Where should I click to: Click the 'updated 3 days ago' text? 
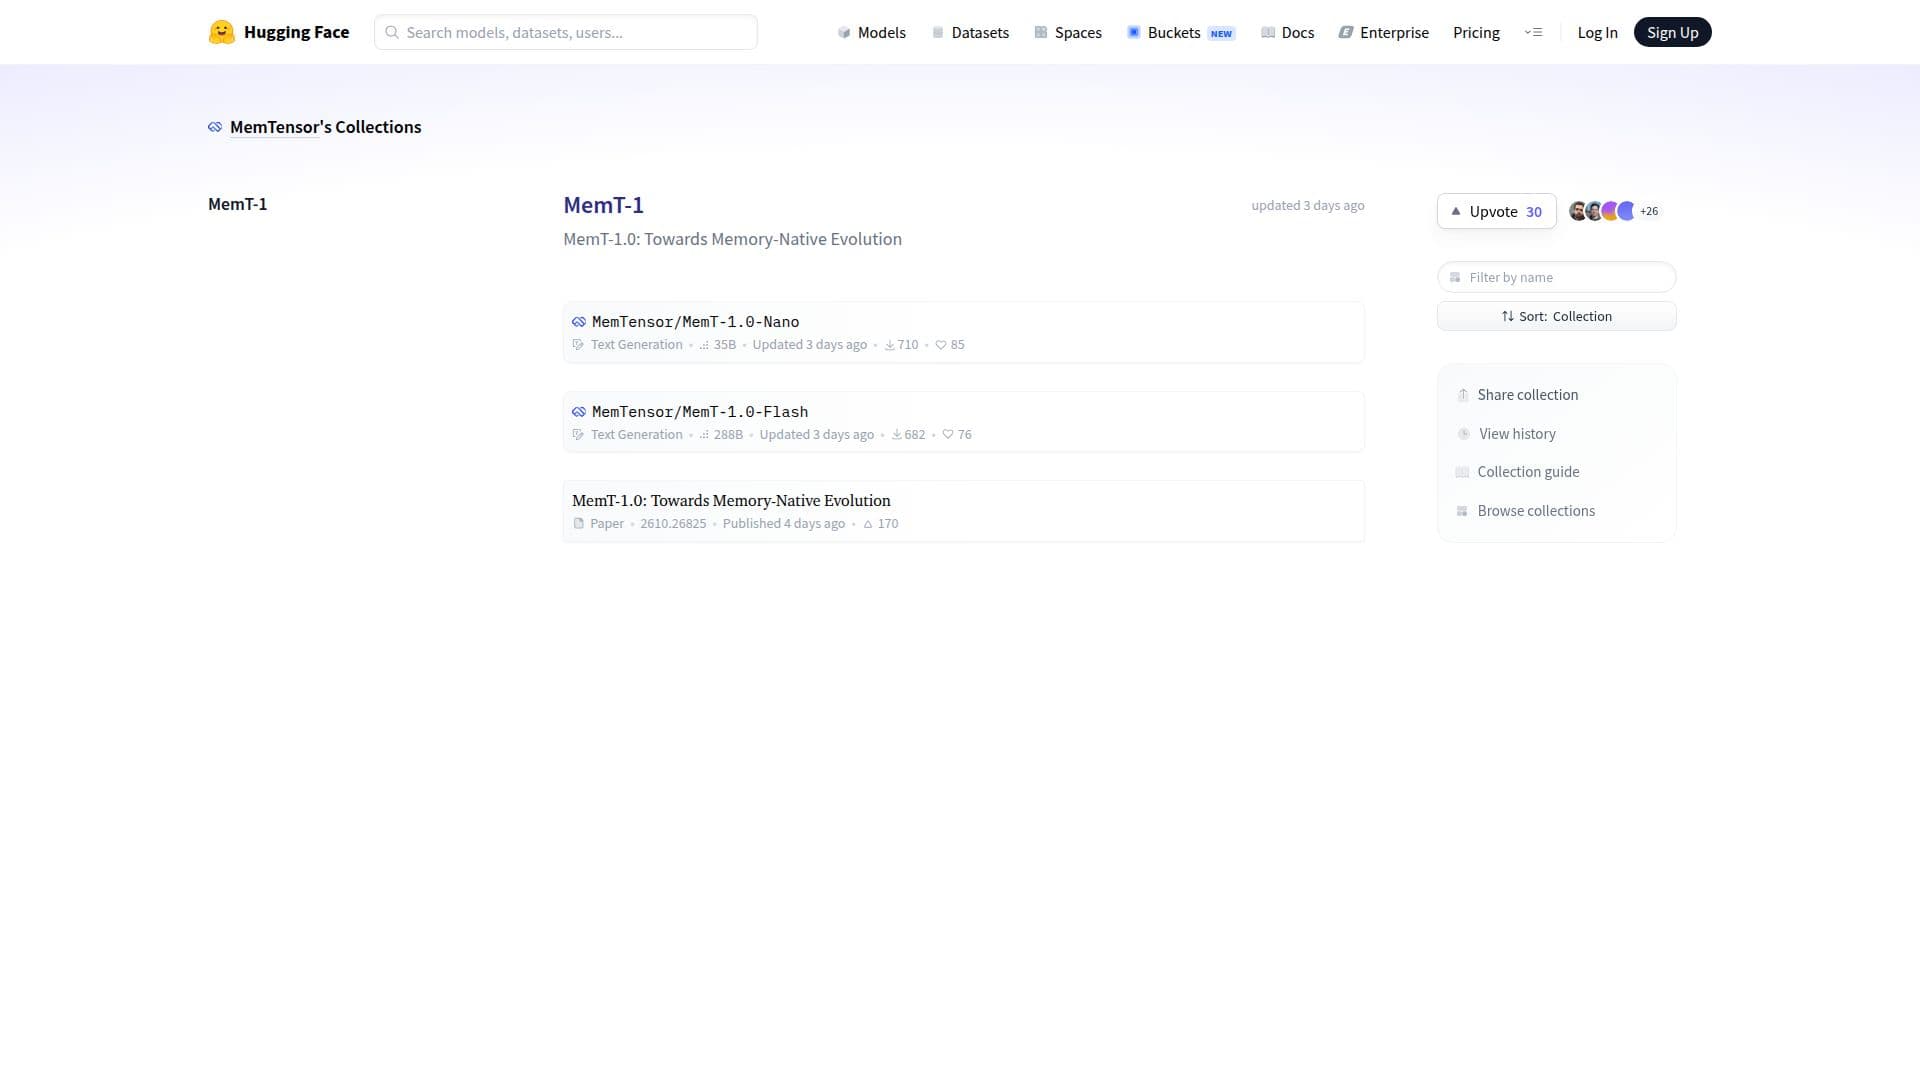click(x=1308, y=205)
